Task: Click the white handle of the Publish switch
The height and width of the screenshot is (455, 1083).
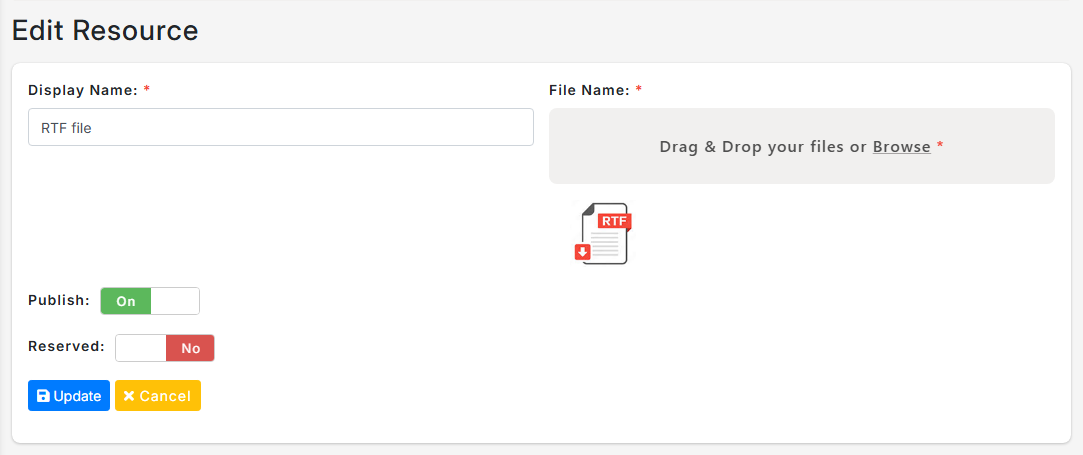Action: point(175,301)
